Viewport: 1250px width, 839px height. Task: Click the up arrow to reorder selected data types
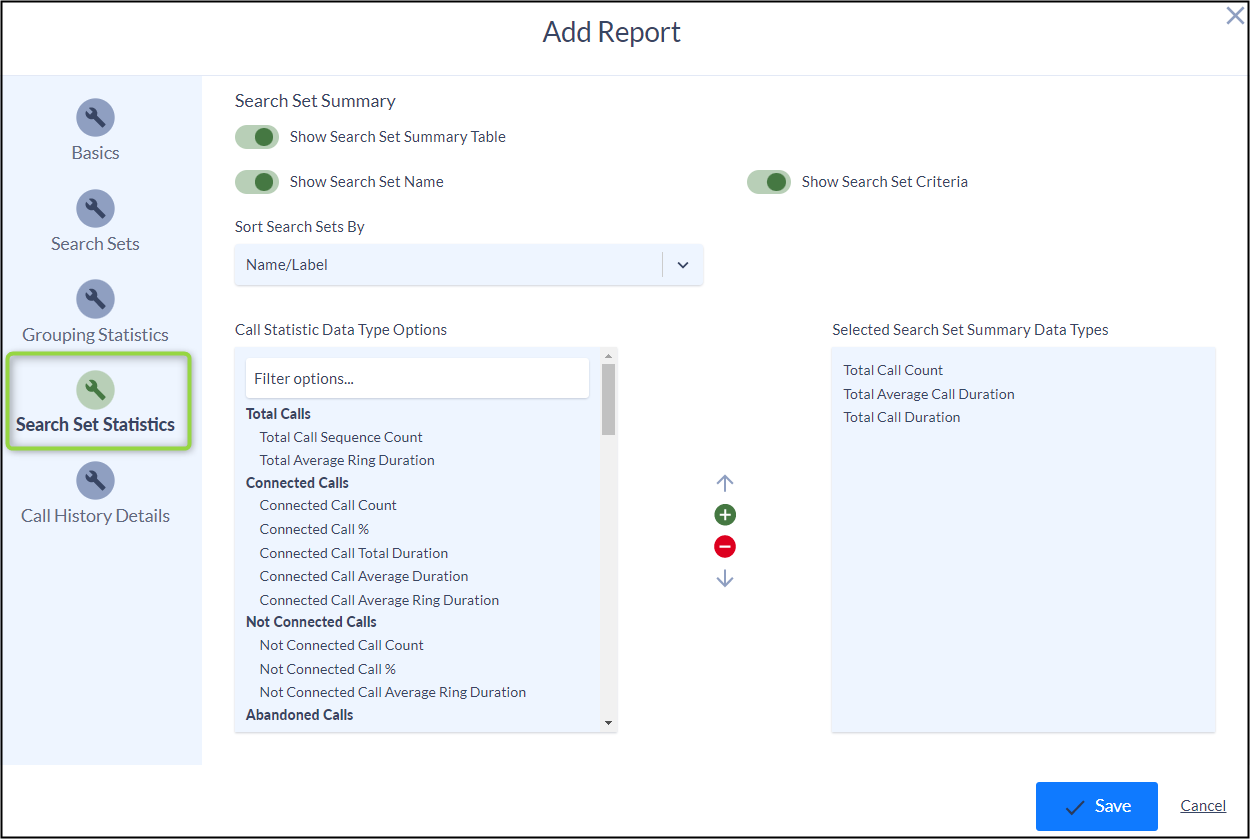click(724, 482)
